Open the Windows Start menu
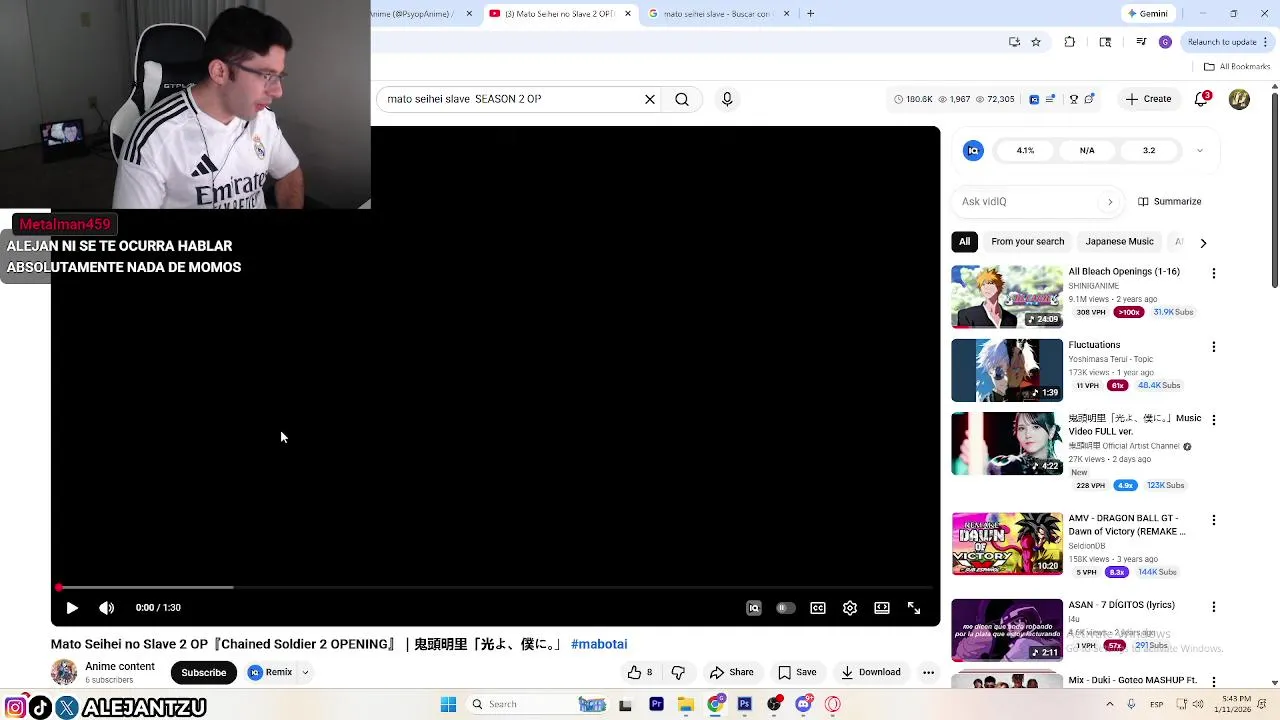Screen dimensions: 1280x720 (448, 704)
